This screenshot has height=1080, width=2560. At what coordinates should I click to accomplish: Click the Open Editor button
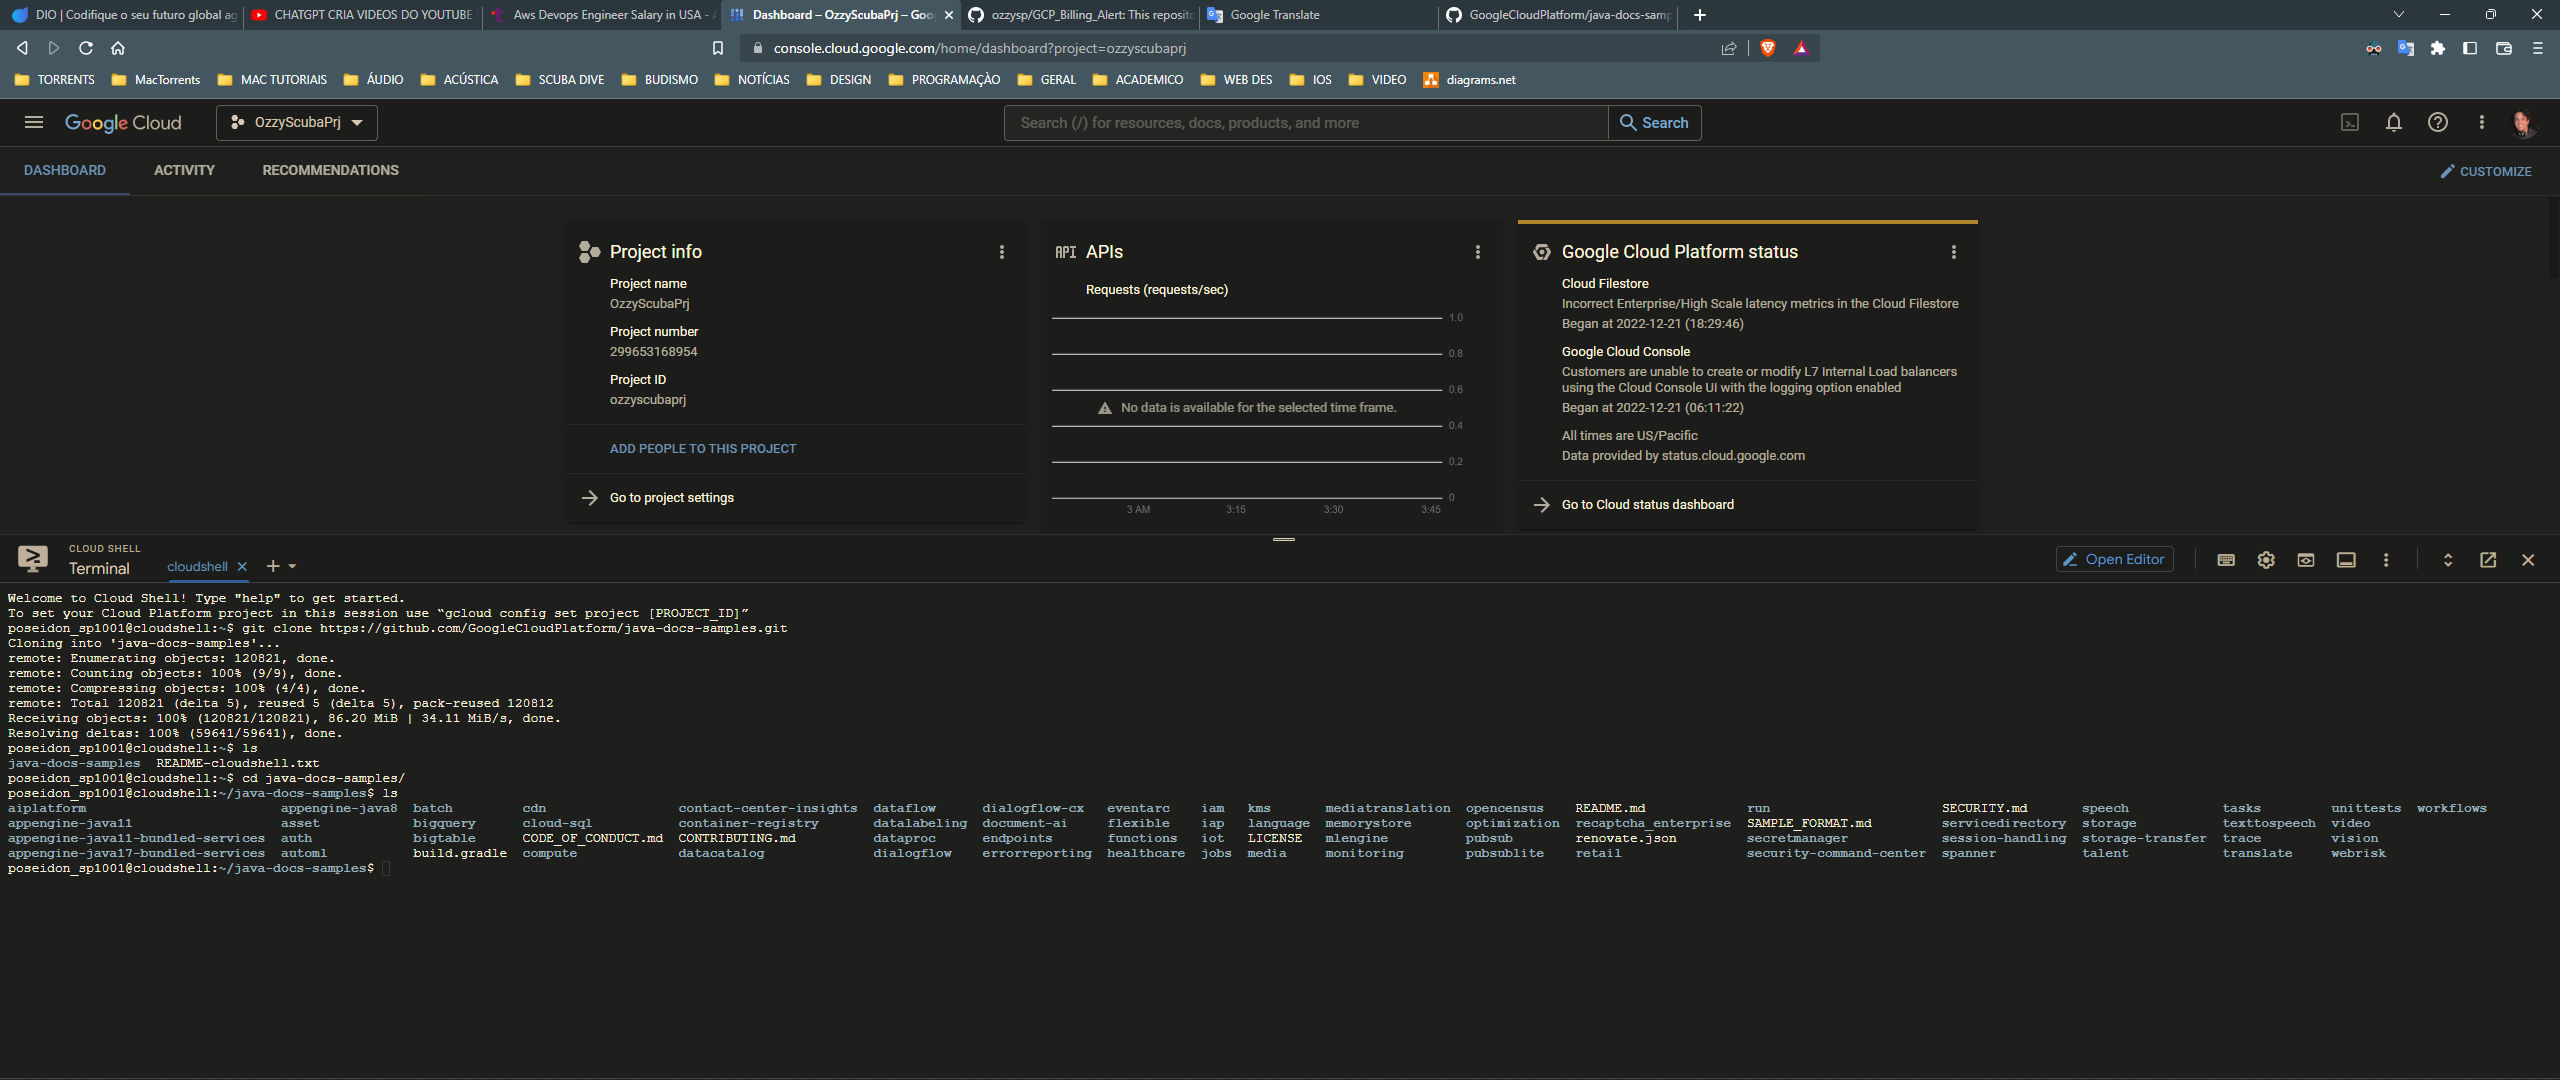[2113, 559]
